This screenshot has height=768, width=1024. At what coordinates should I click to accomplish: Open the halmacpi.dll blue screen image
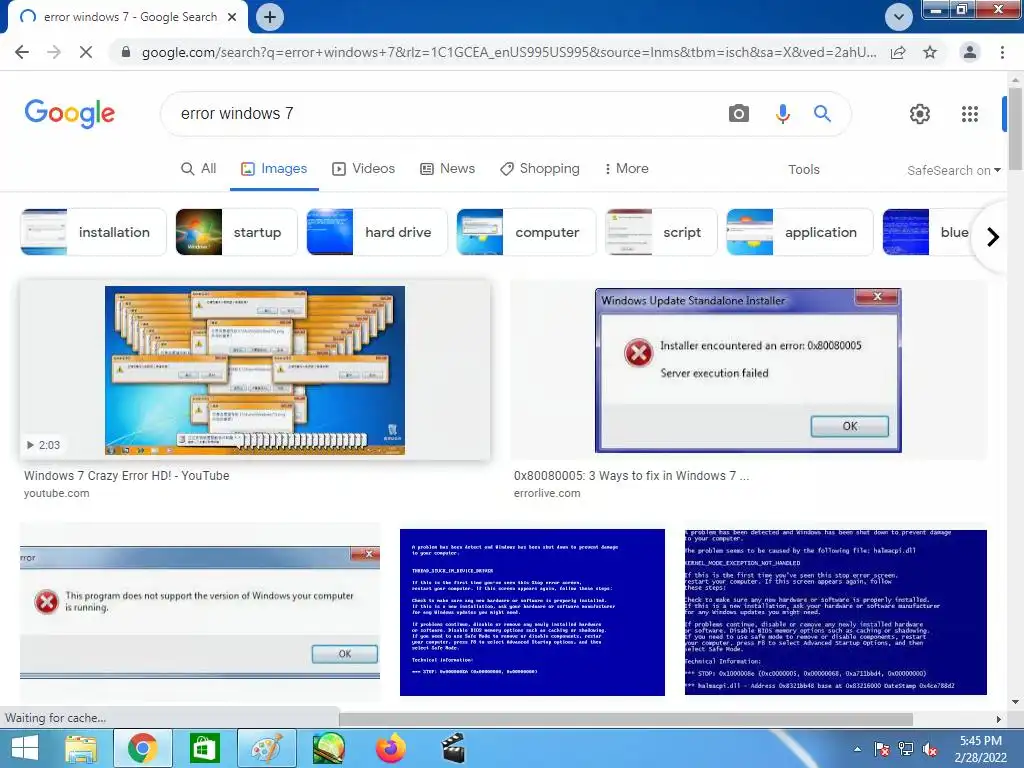click(x=835, y=612)
